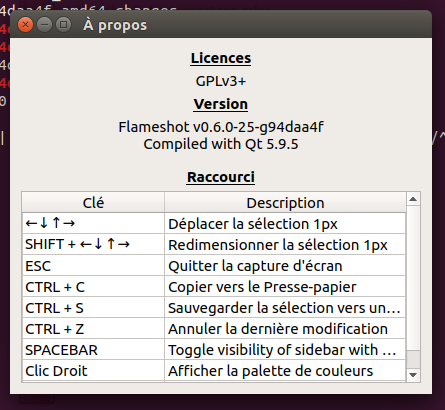
Task: Click the Description column header
Action: 285,203
